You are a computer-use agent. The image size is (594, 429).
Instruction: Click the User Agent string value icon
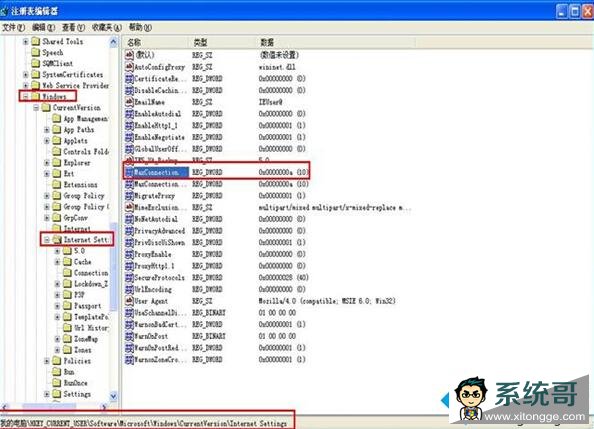pyautogui.click(x=129, y=301)
